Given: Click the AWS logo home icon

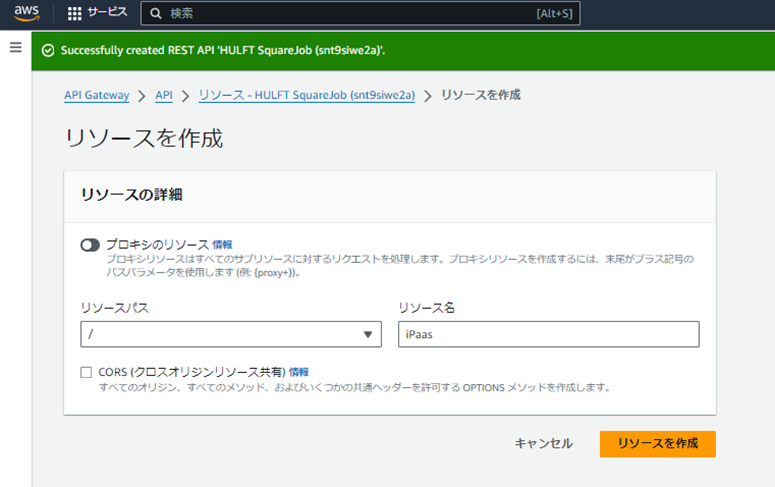Looking at the screenshot, I should tap(27, 13).
